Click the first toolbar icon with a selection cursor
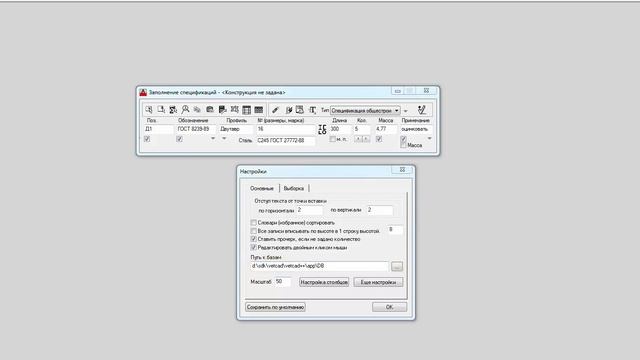Image resolution: width=640 pixels, height=360 pixels. click(x=149, y=110)
